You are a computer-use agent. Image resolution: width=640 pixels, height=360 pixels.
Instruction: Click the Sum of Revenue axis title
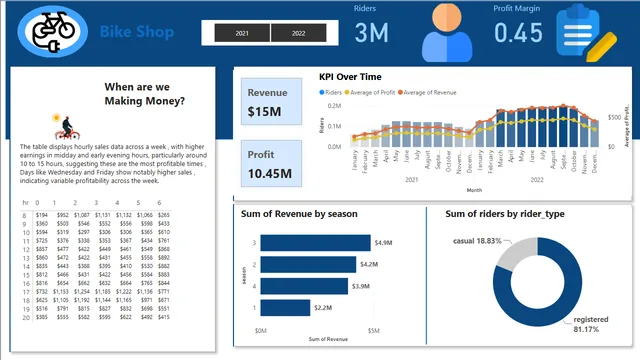[x=328, y=339]
